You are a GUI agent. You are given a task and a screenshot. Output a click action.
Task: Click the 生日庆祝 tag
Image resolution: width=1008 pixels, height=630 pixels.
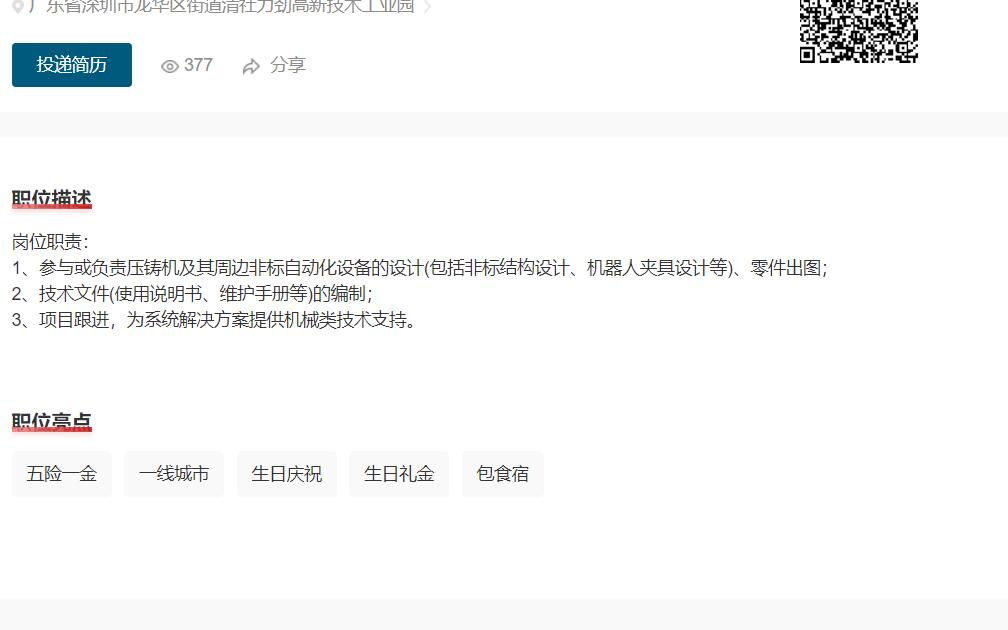coord(287,474)
